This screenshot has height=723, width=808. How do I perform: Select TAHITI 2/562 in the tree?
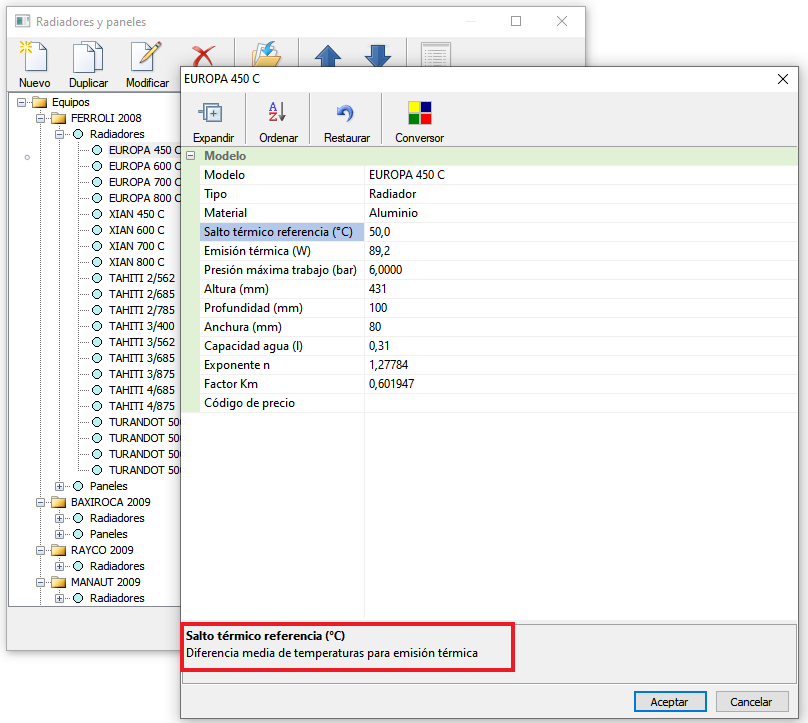142,278
